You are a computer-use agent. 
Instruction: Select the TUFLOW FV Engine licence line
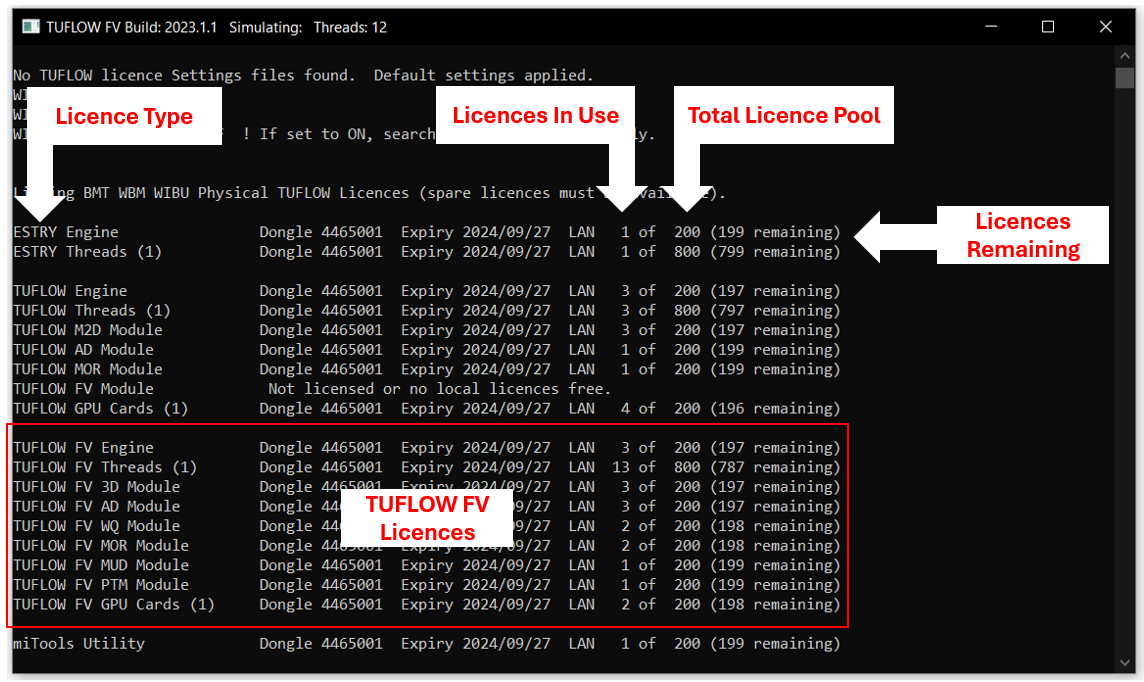coord(85,447)
